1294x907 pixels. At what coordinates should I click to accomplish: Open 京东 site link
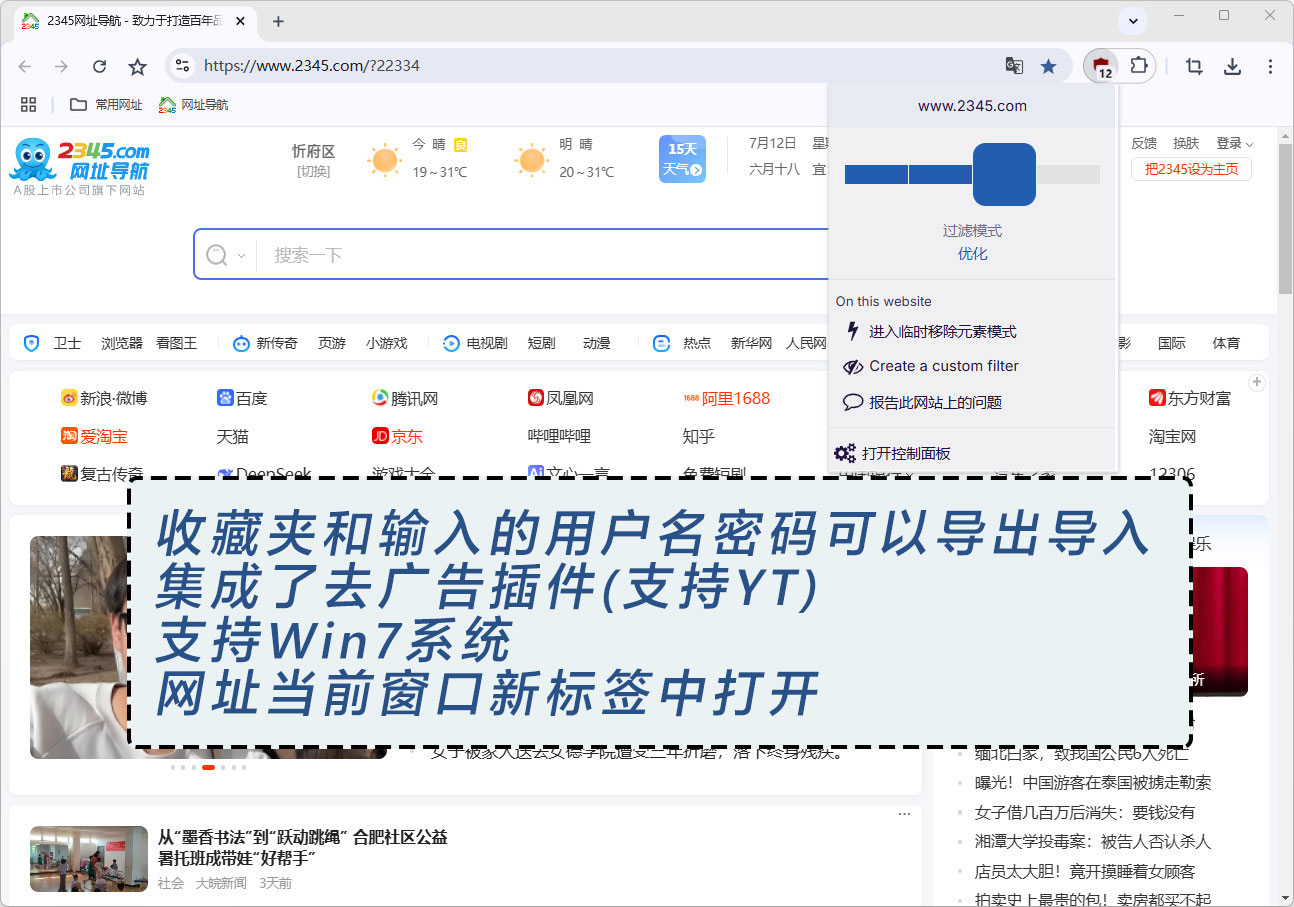point(397,436)
